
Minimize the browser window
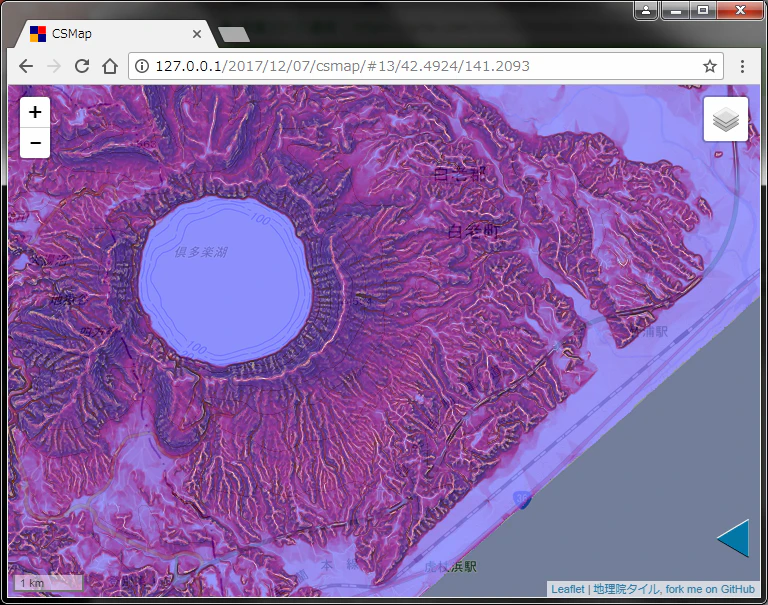point(676,10)
